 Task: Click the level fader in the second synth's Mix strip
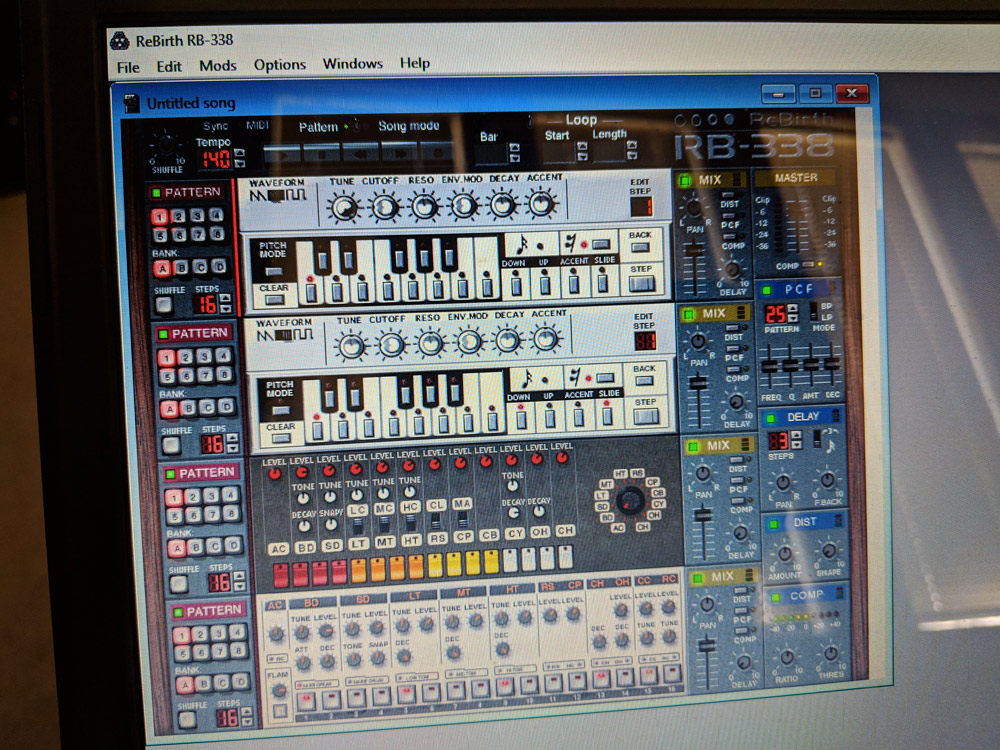click(x=698, y=383)
